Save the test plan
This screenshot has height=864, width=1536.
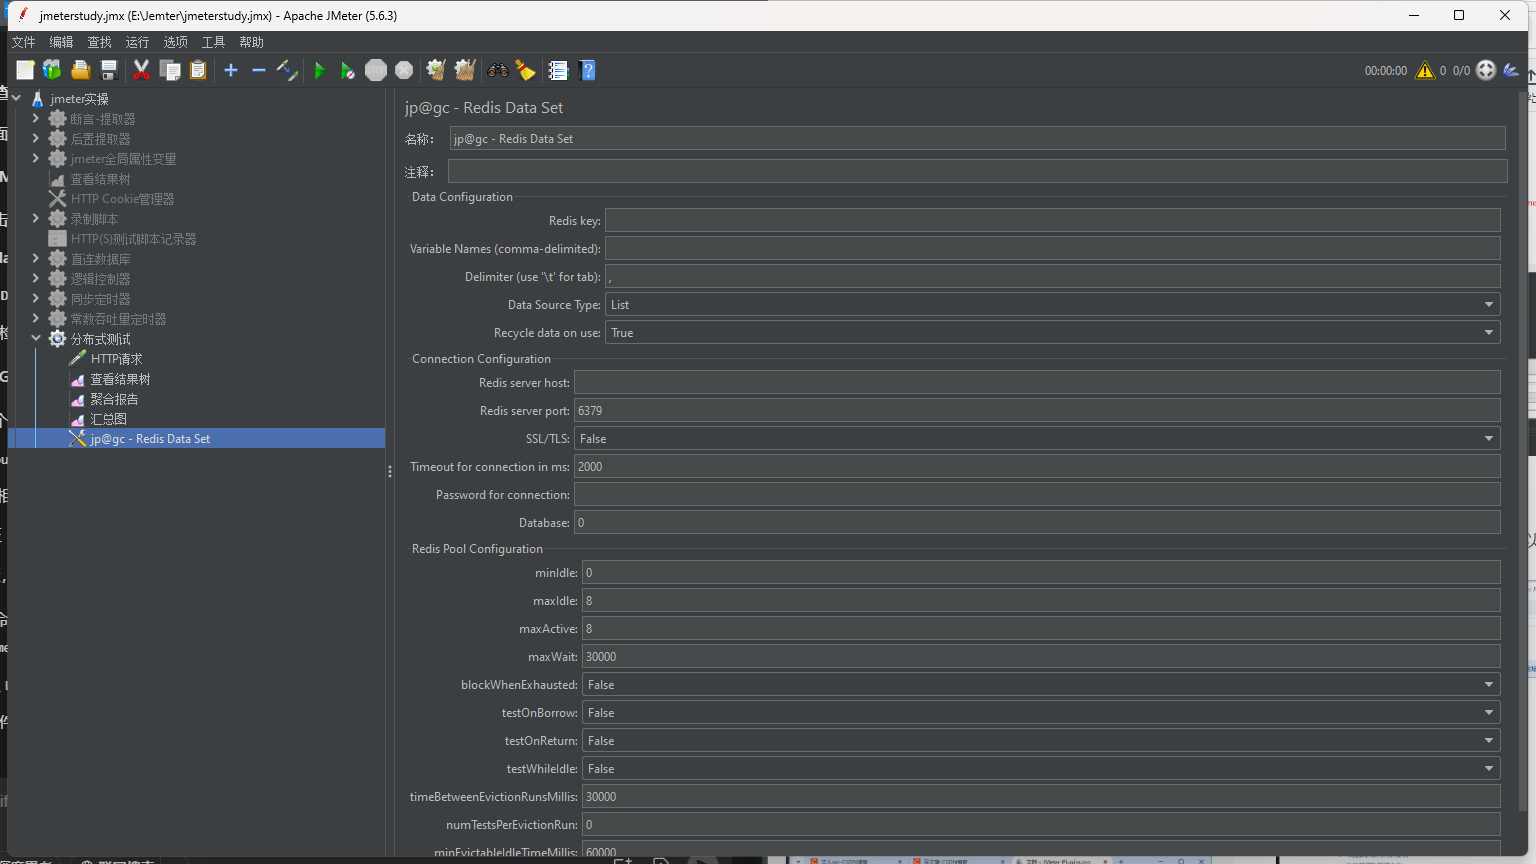click(x=109, y=70)
